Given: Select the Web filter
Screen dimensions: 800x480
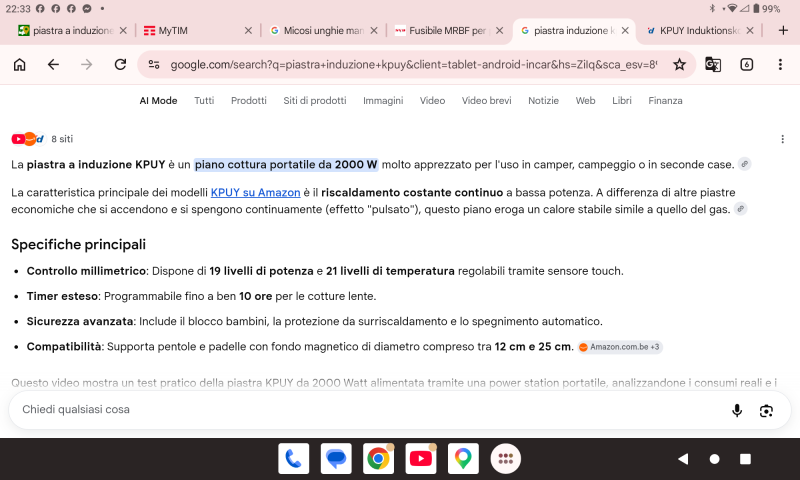Looking at the screenshot, I should (585, 101).
